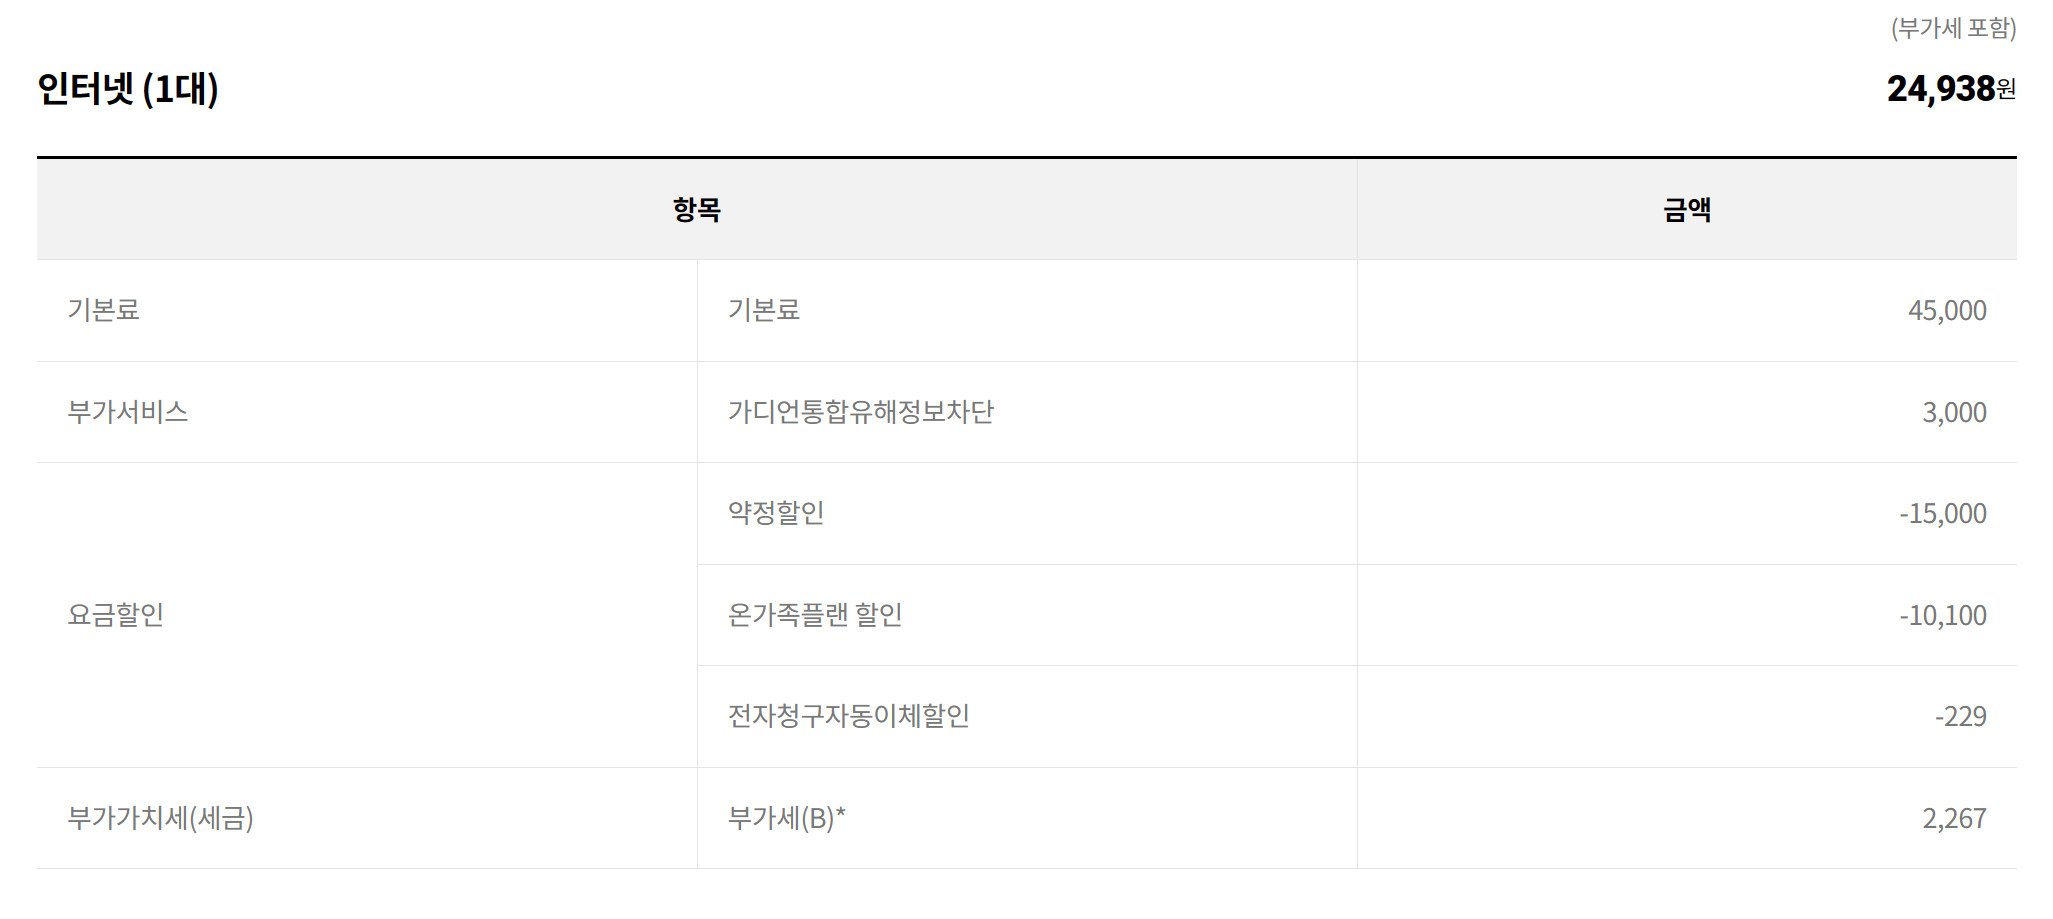2053x919 pixels.
Task: Click the 금액 column header
Action: click(1686, 210)
